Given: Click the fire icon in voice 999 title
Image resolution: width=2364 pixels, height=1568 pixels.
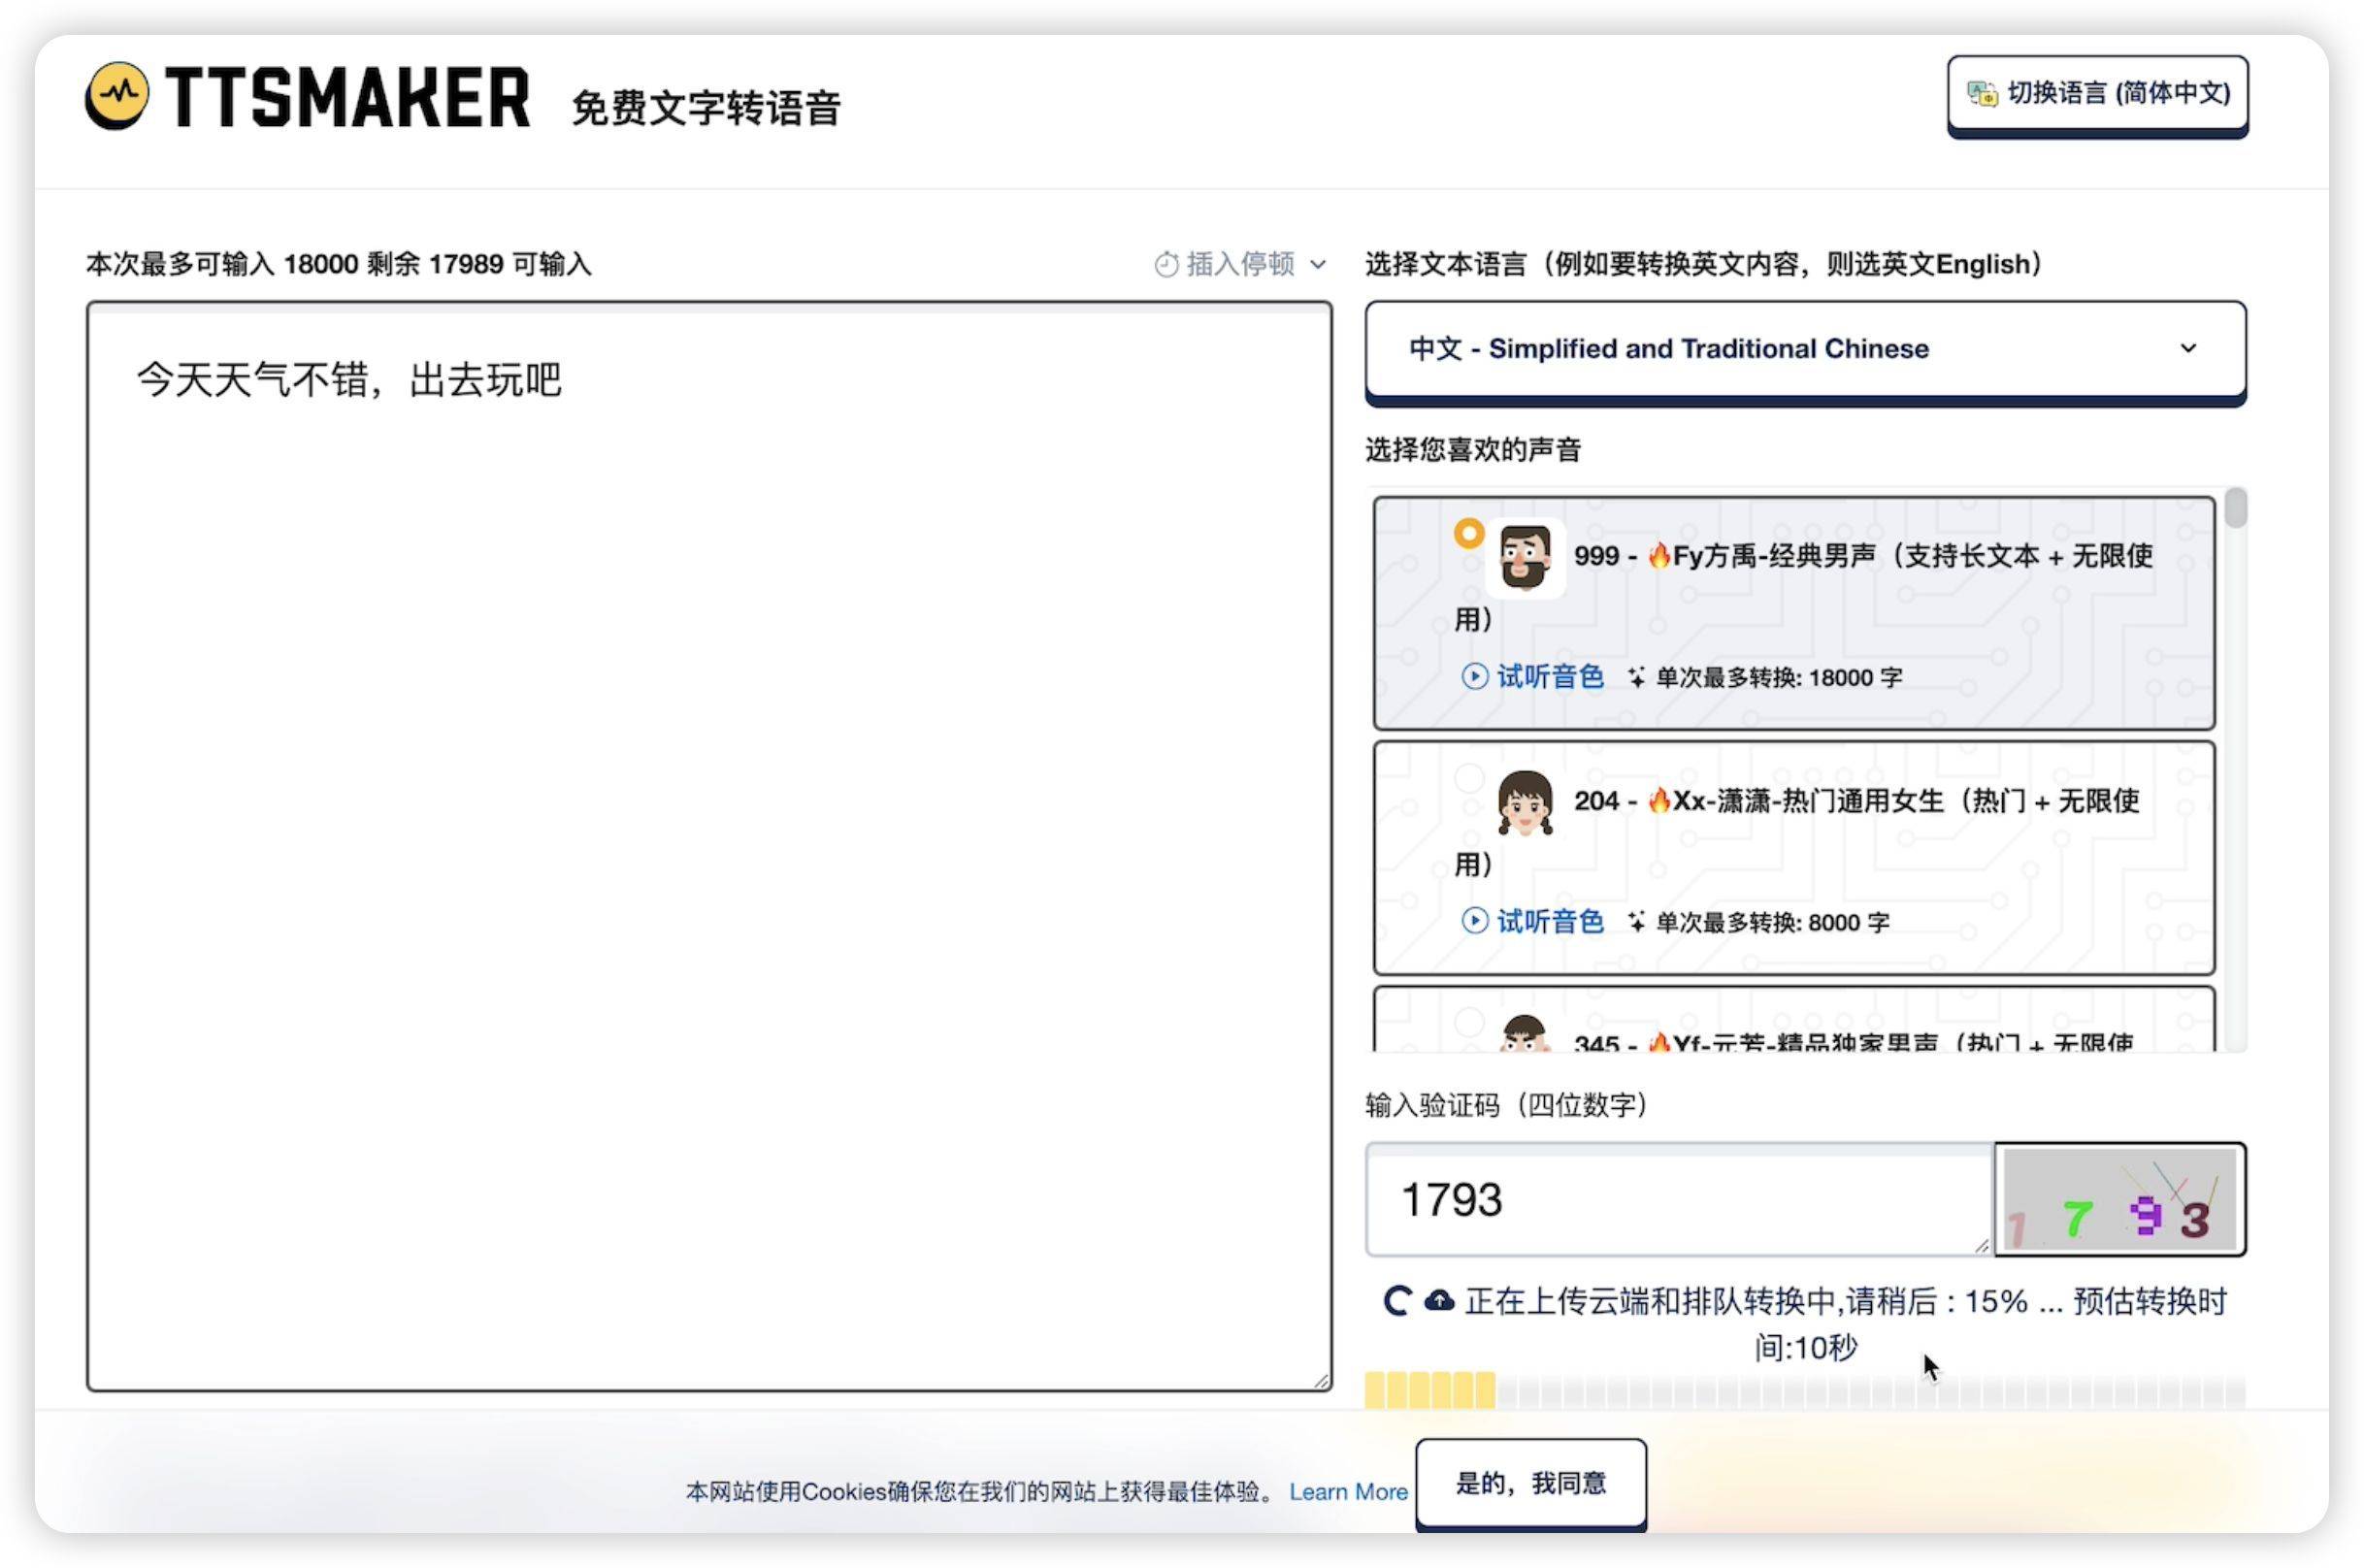Looking at the screenshot, I should (1659, 555).
